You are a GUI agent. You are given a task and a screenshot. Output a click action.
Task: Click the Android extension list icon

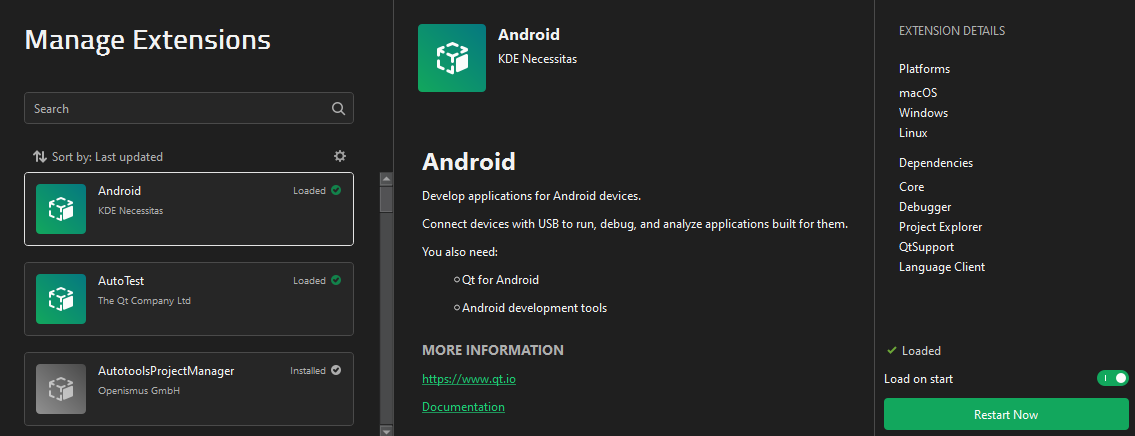point(61,209)
